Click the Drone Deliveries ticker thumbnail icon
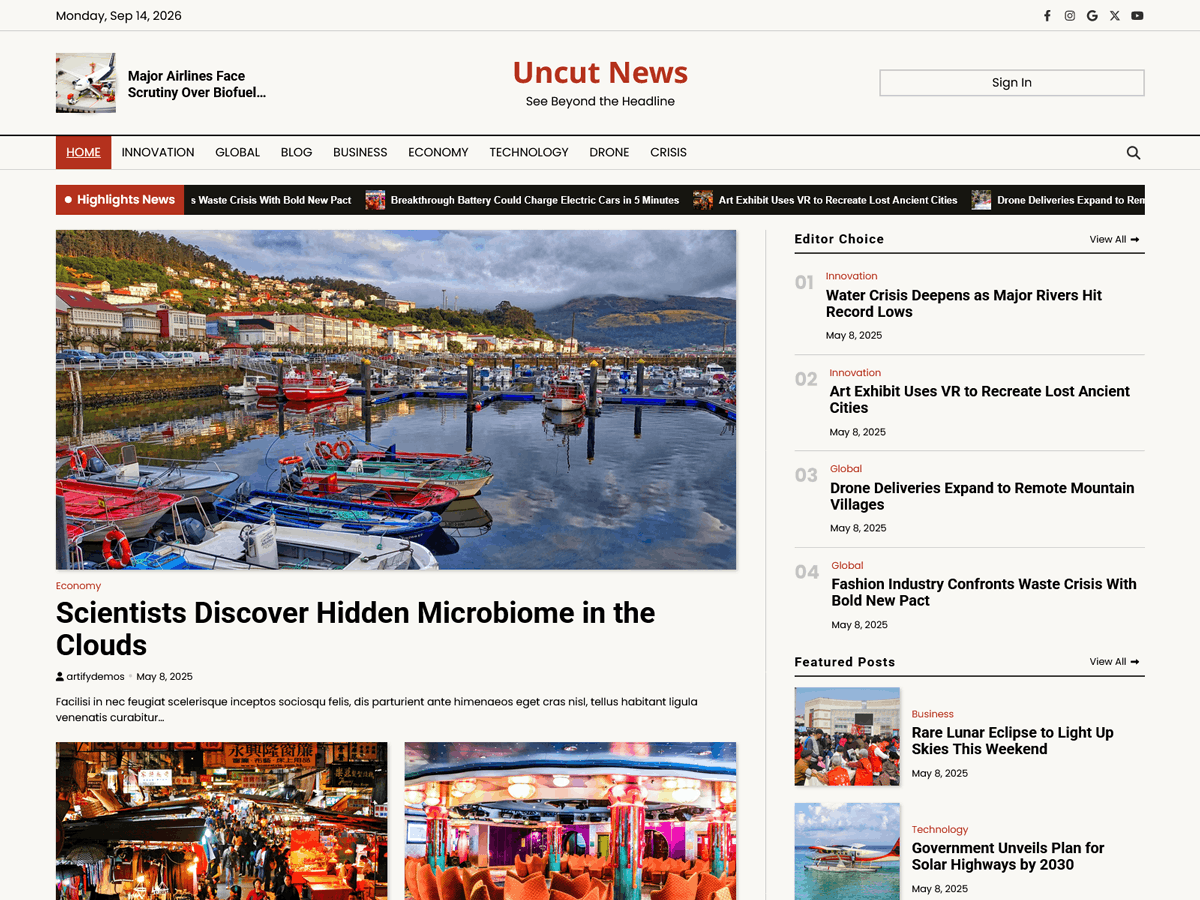This screenshot has width=1200, height=900. [981, 200]
